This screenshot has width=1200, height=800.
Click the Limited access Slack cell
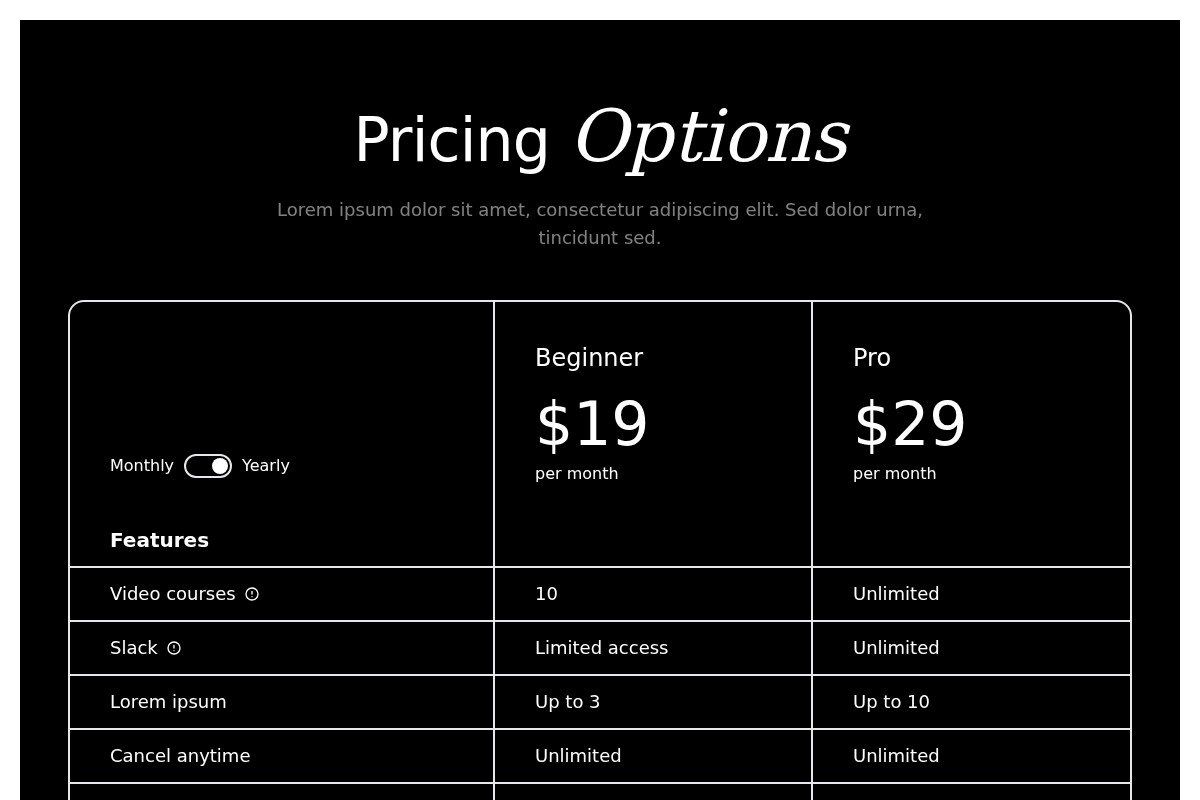(x=601, y=648)
